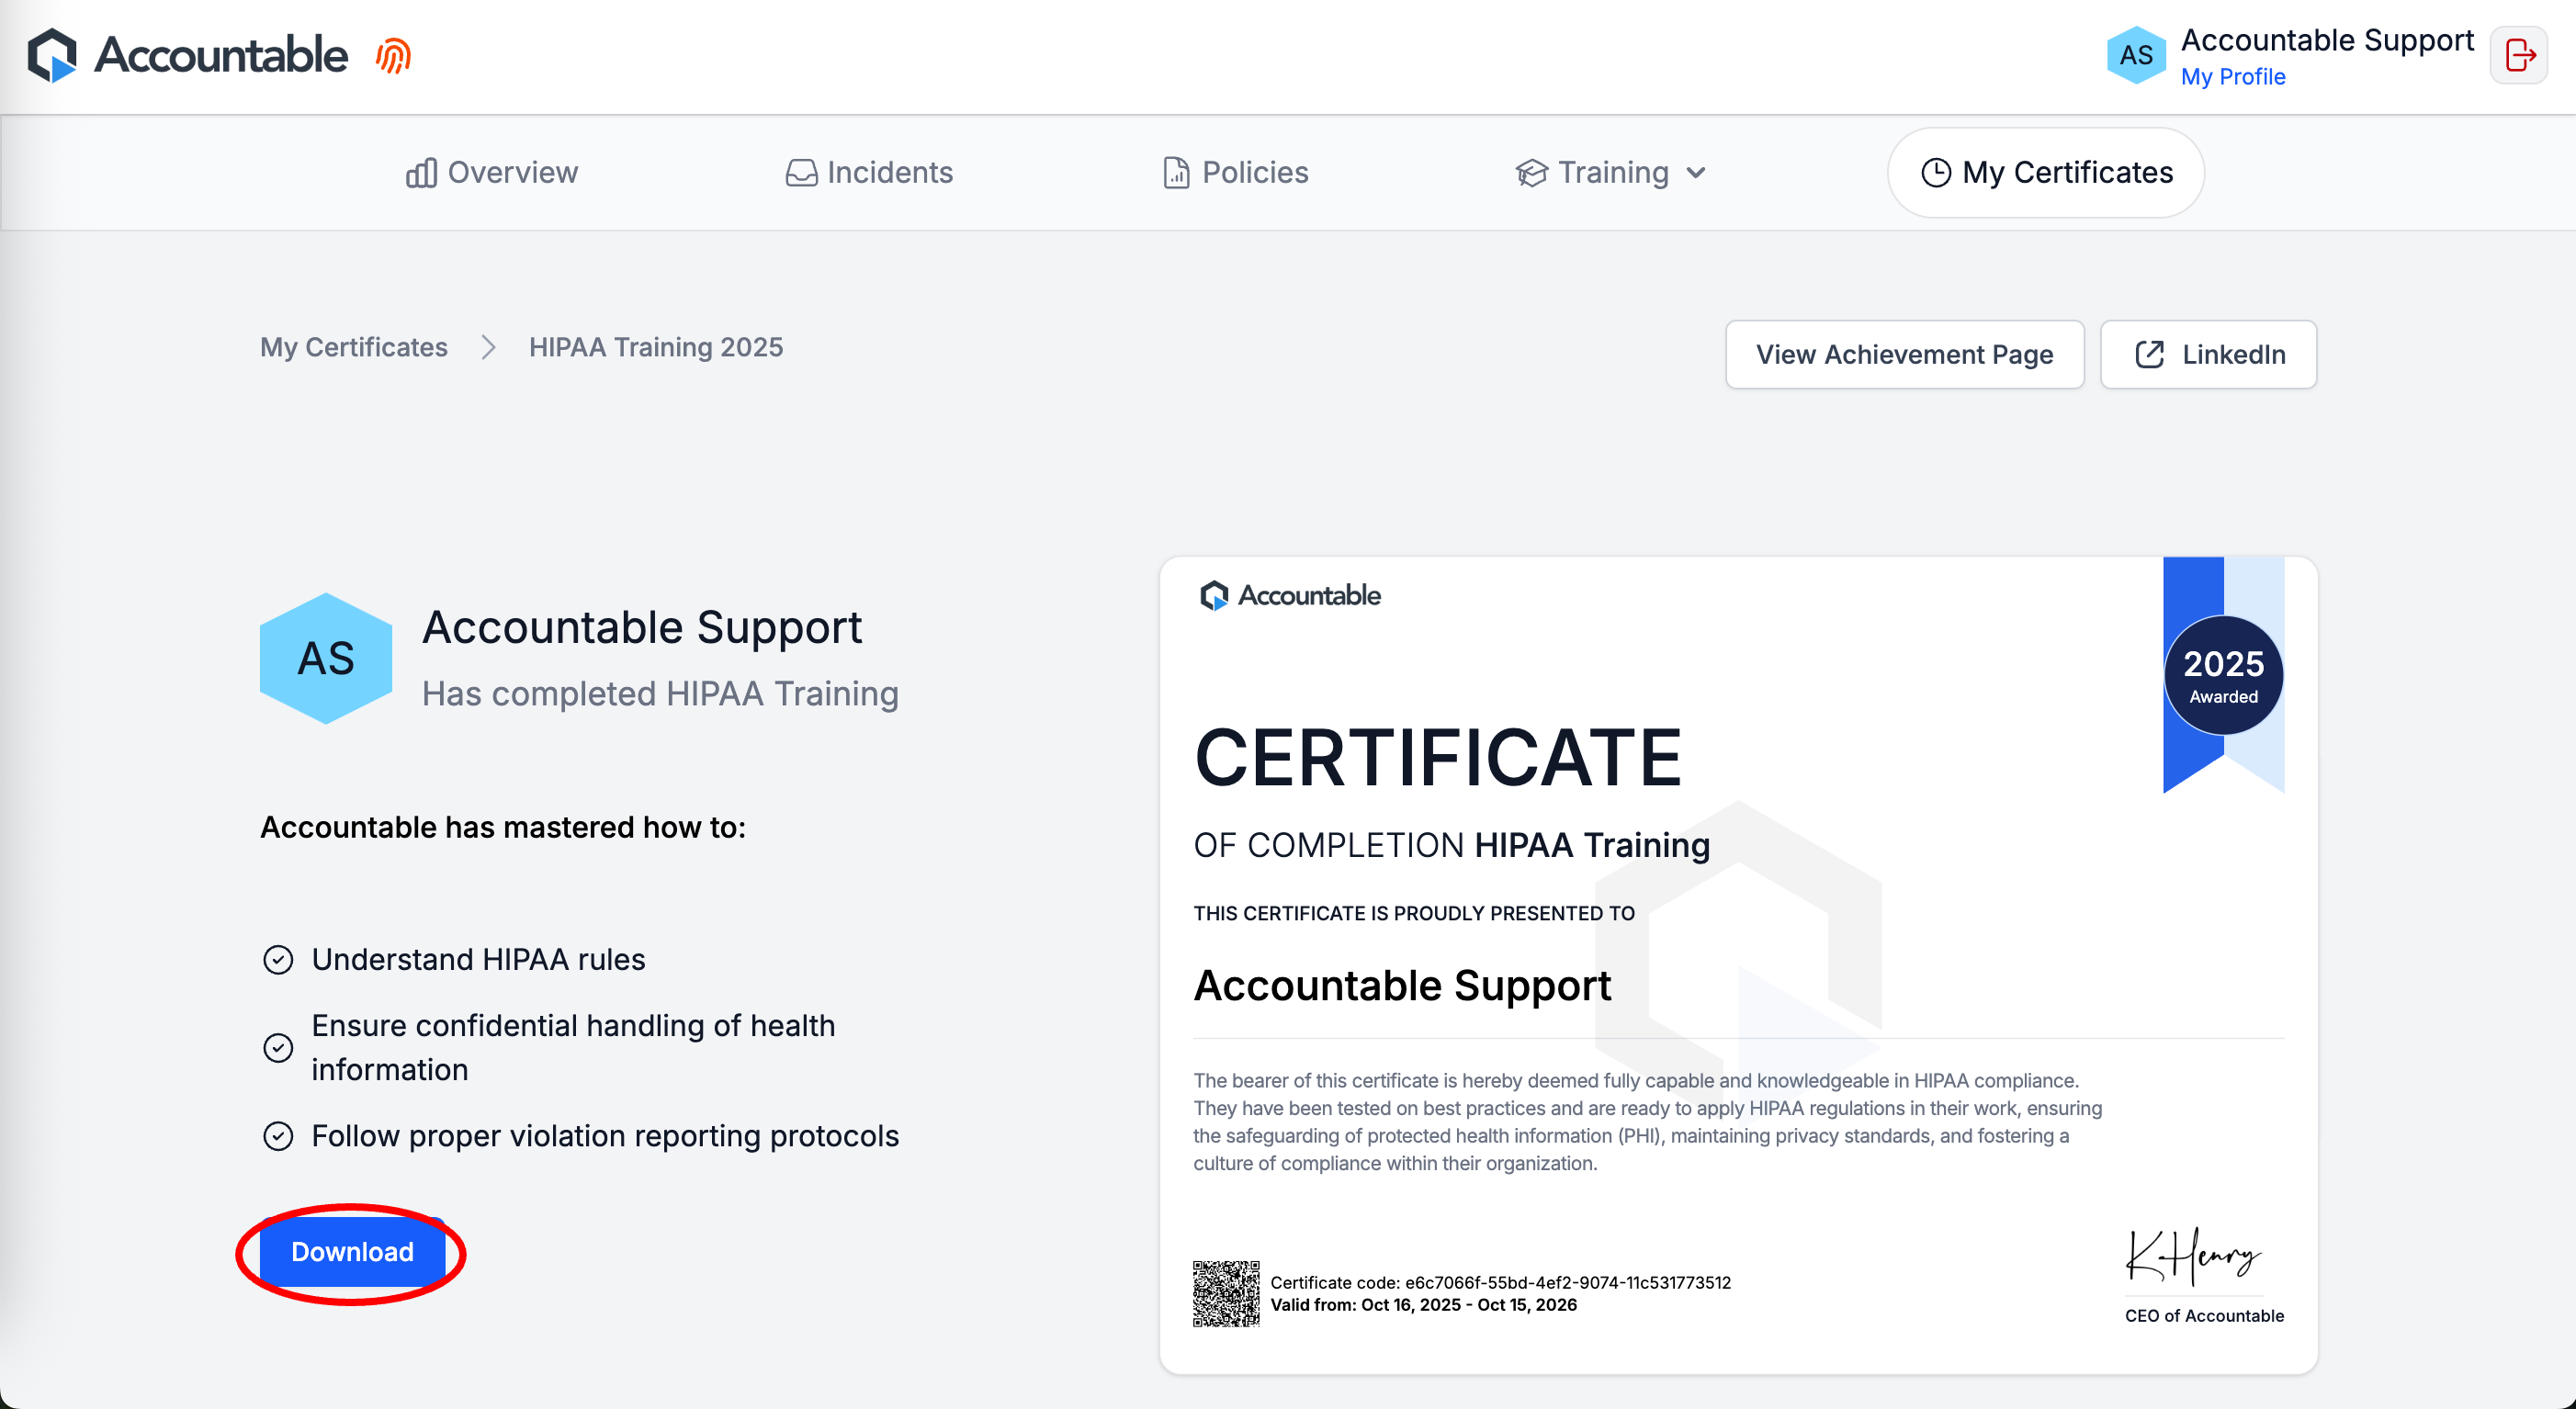Download the HIPAA certificate
Screen dimensions: 2576x1409
coord(352,1251)
